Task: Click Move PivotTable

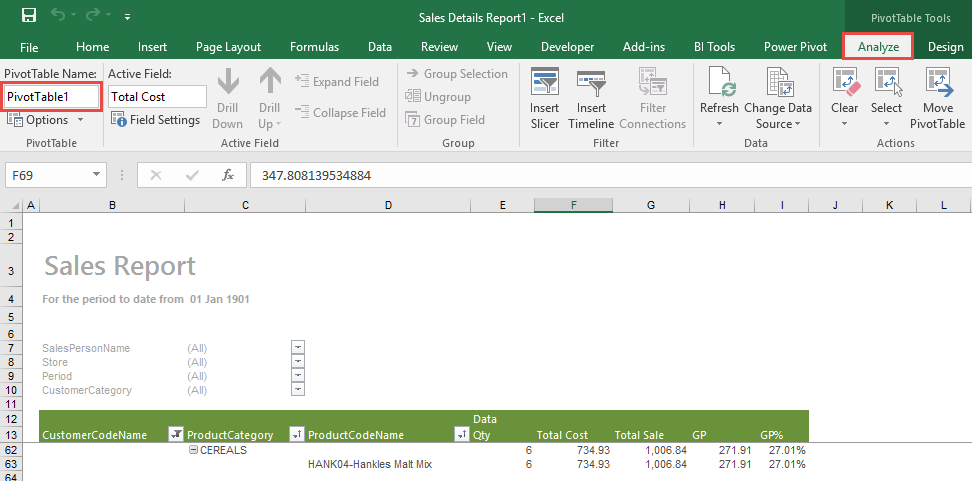Action: click(x=937, y=99)
